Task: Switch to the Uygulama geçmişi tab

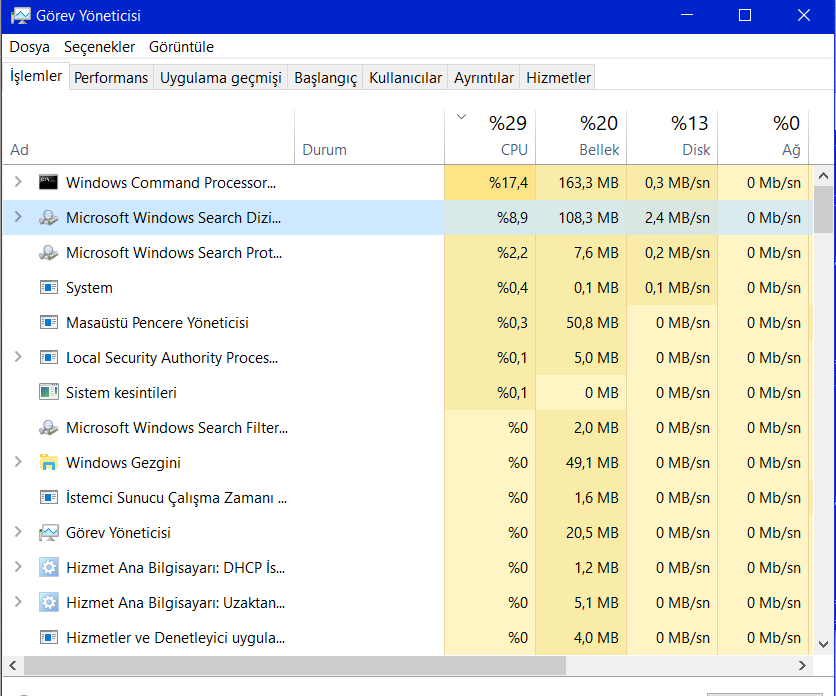Action: (x=221, y=78)
